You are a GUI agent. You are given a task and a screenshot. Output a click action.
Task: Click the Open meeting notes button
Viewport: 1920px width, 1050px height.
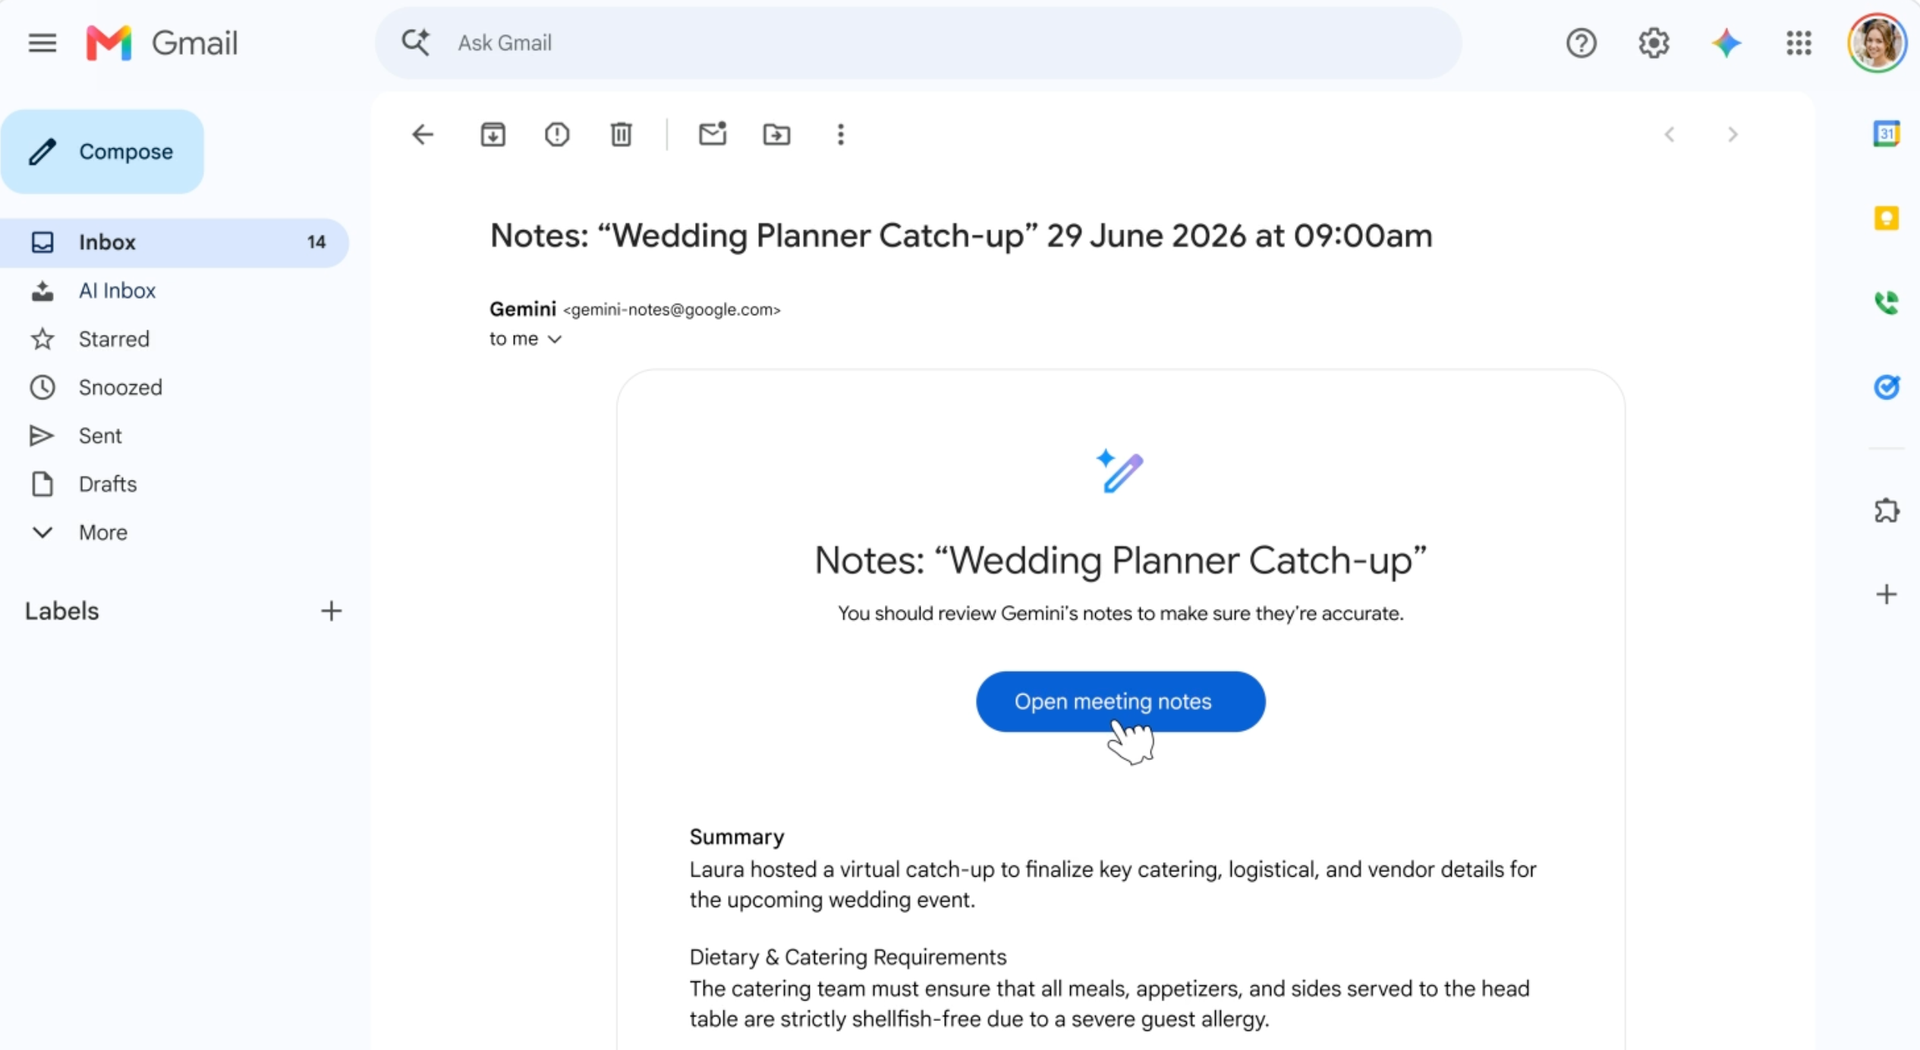click(1120, 701)
